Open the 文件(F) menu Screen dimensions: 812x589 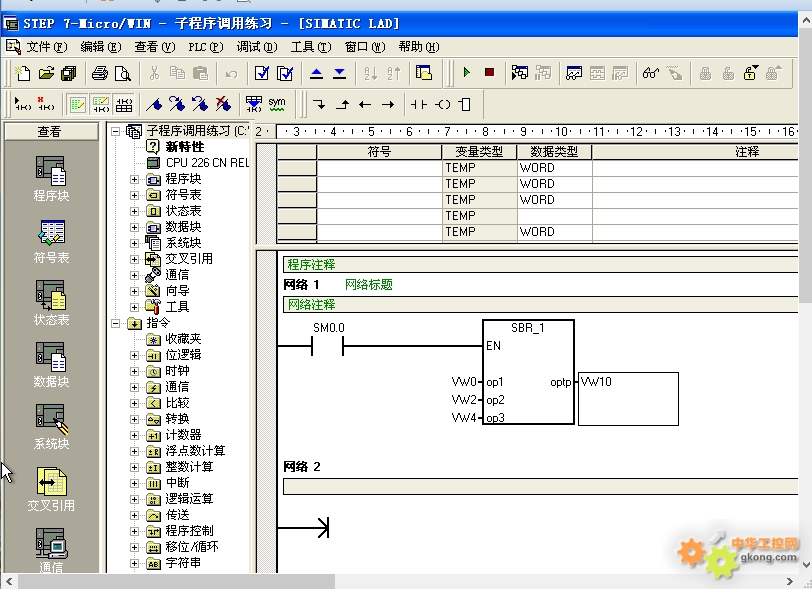click(47, 47)
